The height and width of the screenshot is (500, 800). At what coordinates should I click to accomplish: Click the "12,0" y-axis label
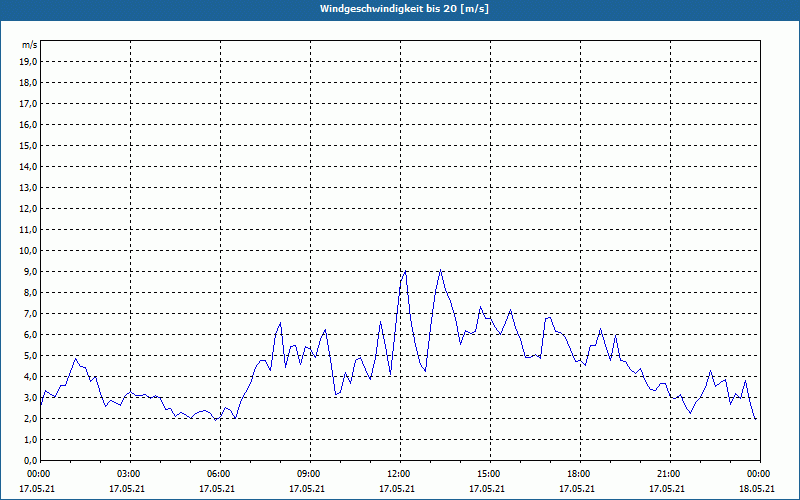pyautogui.click(x=28, y=209)
